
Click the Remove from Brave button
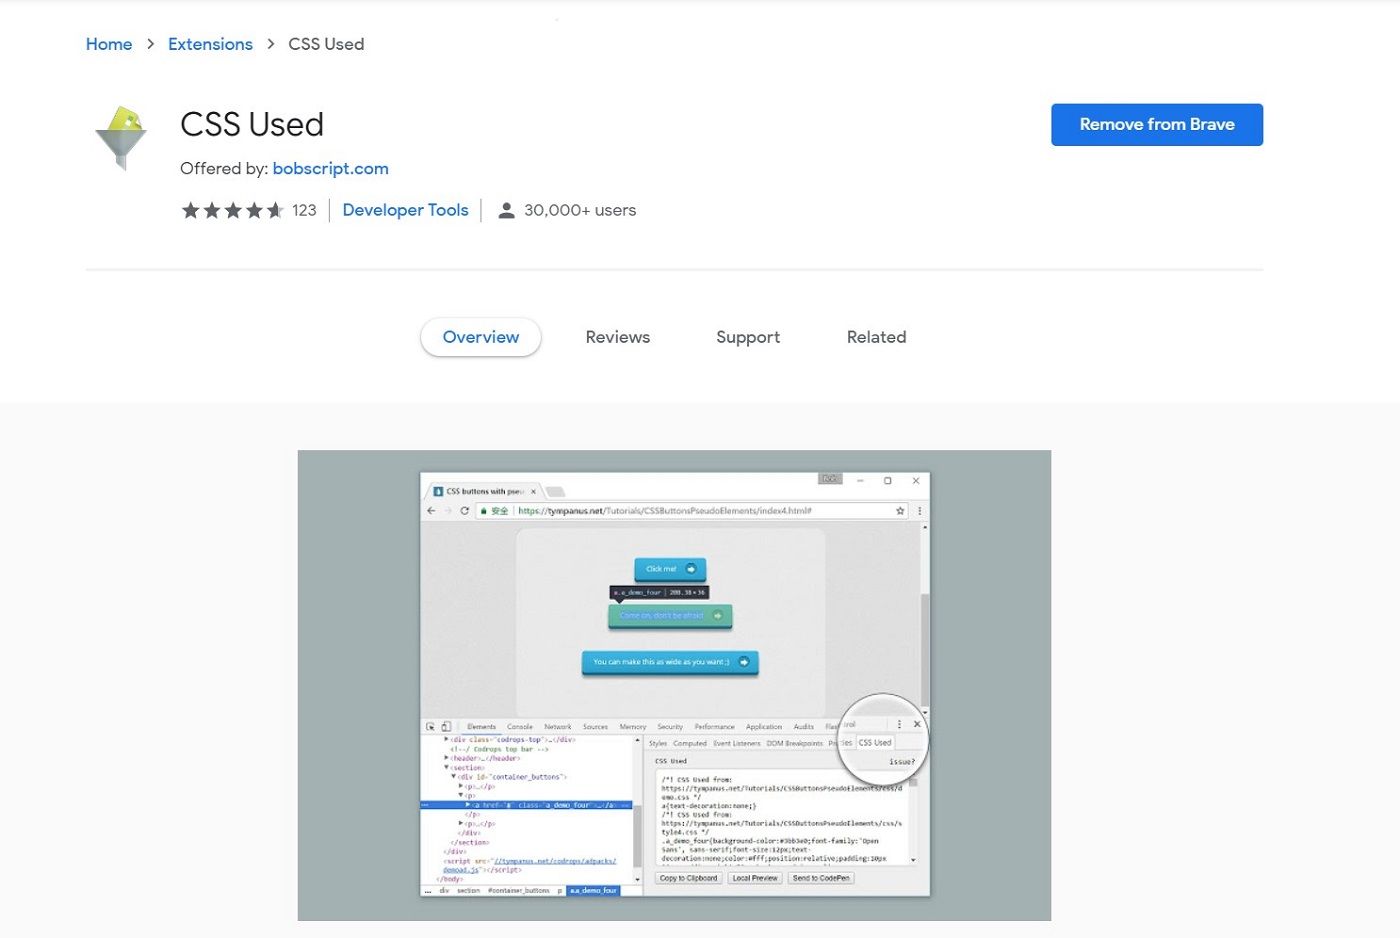point(1157,125)
